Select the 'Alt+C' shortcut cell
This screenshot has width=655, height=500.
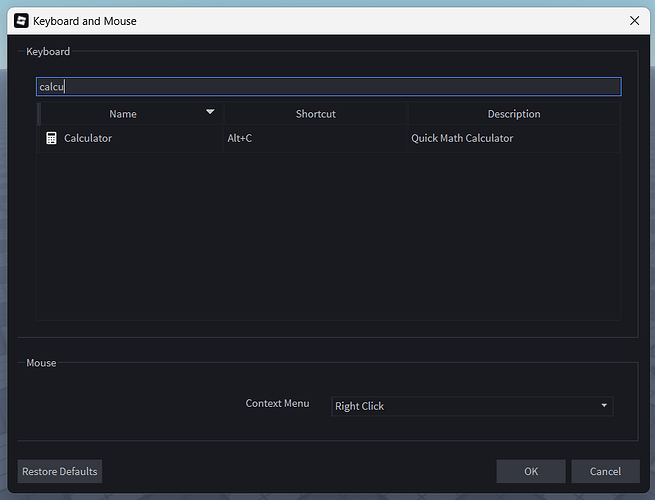(x=315, y=138)
